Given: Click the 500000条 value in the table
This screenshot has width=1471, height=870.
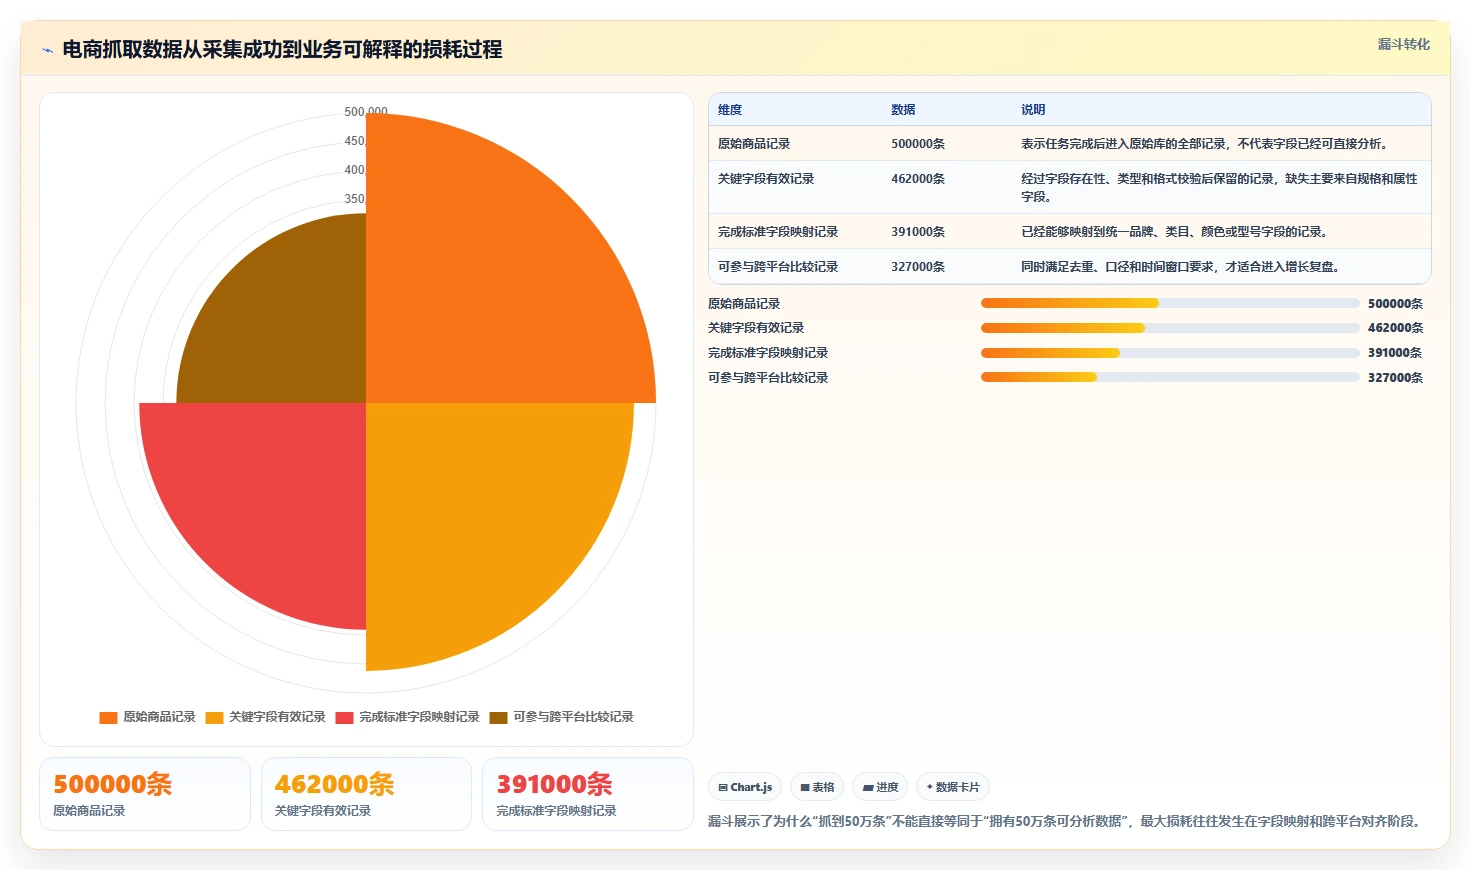Looking at the screenshot, I should (918, 144).
